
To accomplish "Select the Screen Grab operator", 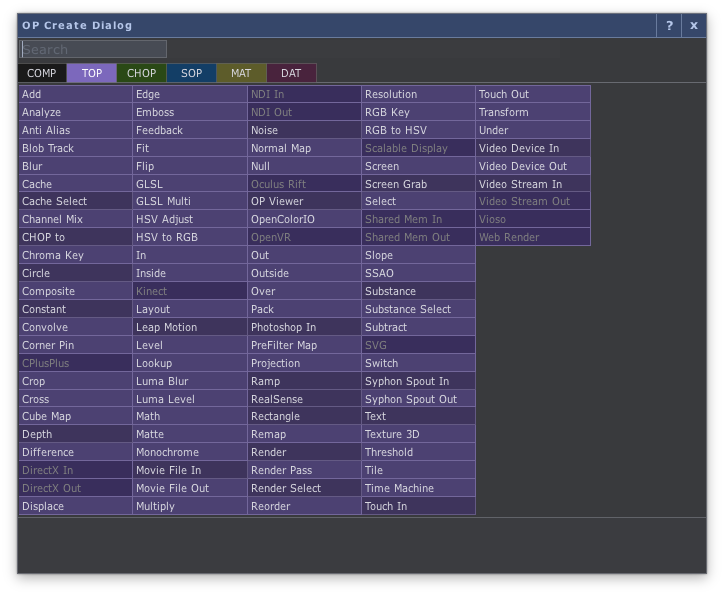I will tap(418, 184).
